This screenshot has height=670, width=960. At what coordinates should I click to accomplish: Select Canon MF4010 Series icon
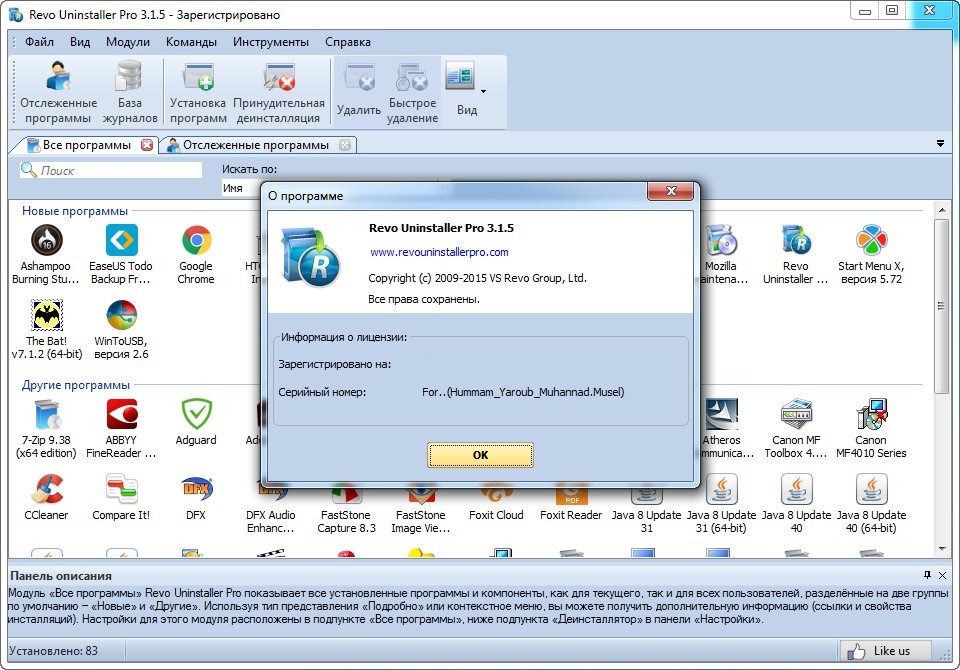pos(871,414)
